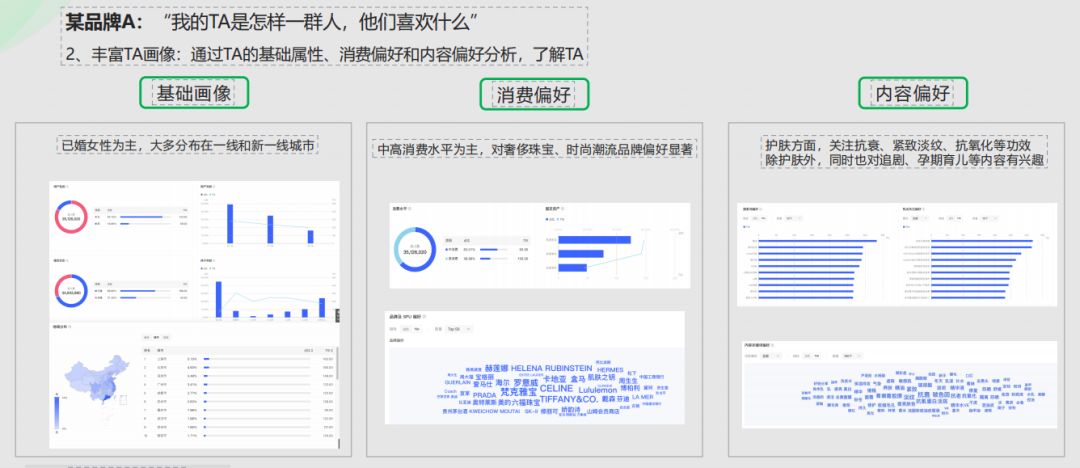Screen dimensions: 1080x468
Task: Click the mostly blue marital status donut chart
Action: (x=72, y=291)
